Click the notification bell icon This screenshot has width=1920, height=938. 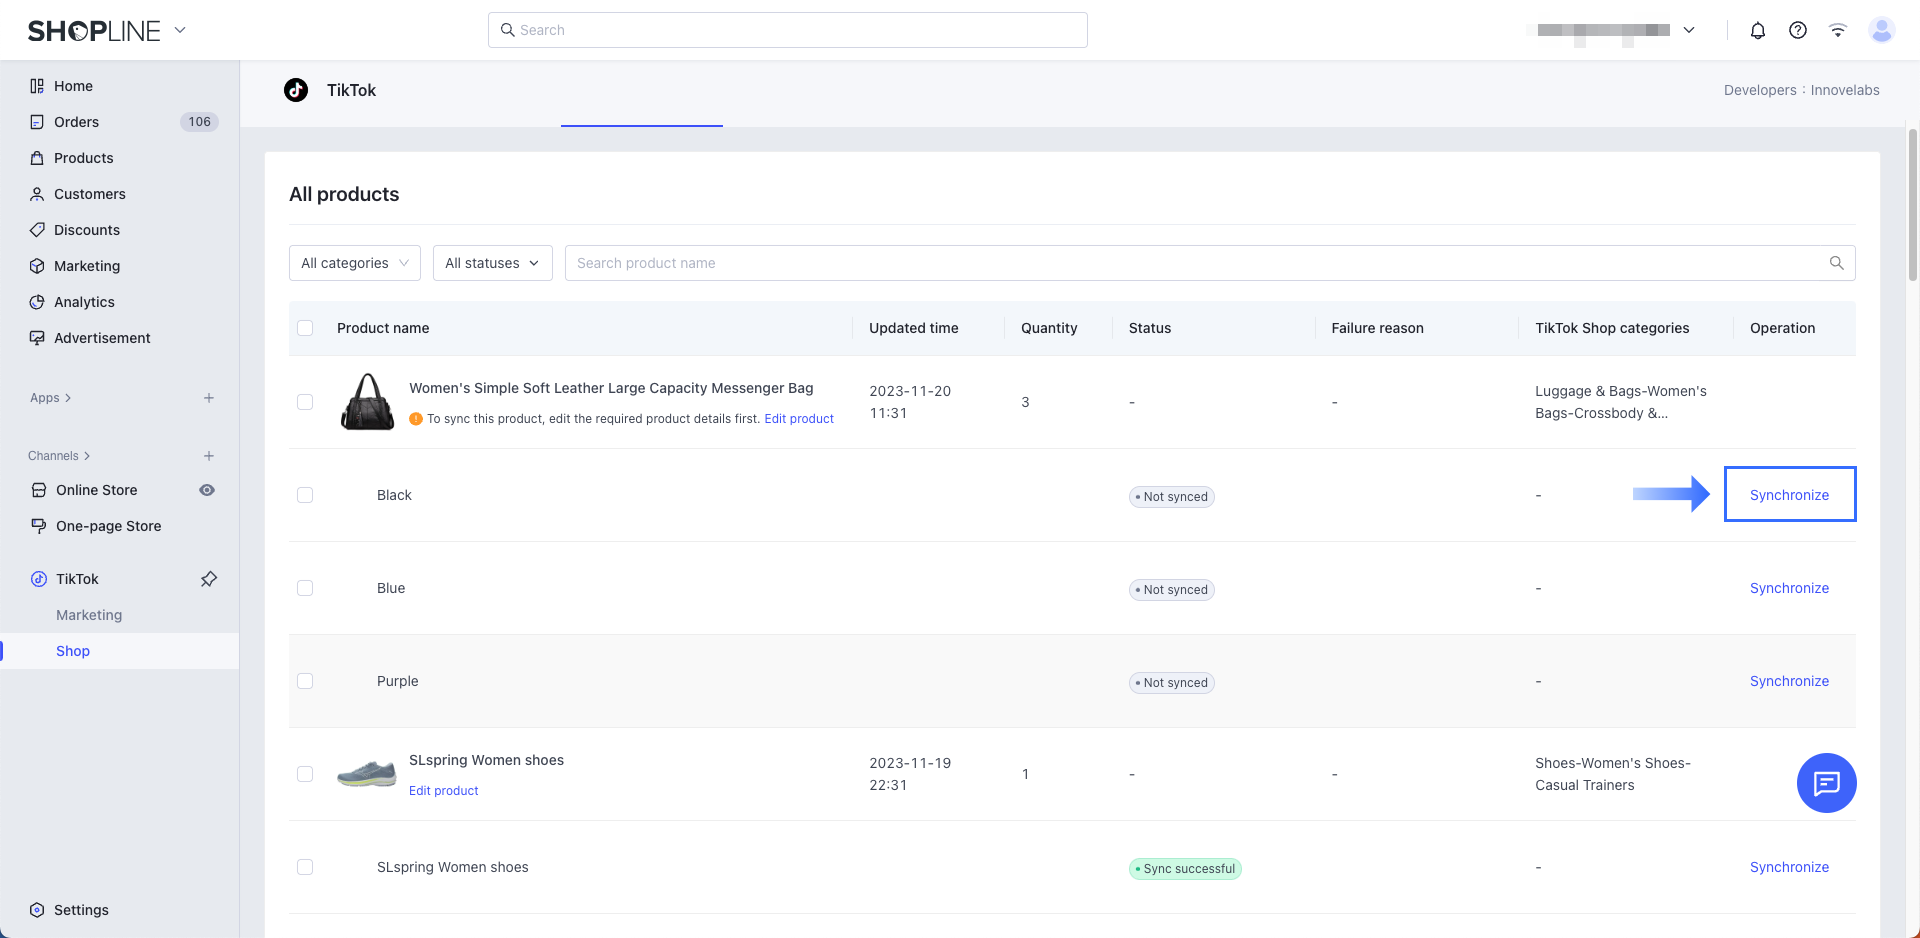click(1757, 30)
